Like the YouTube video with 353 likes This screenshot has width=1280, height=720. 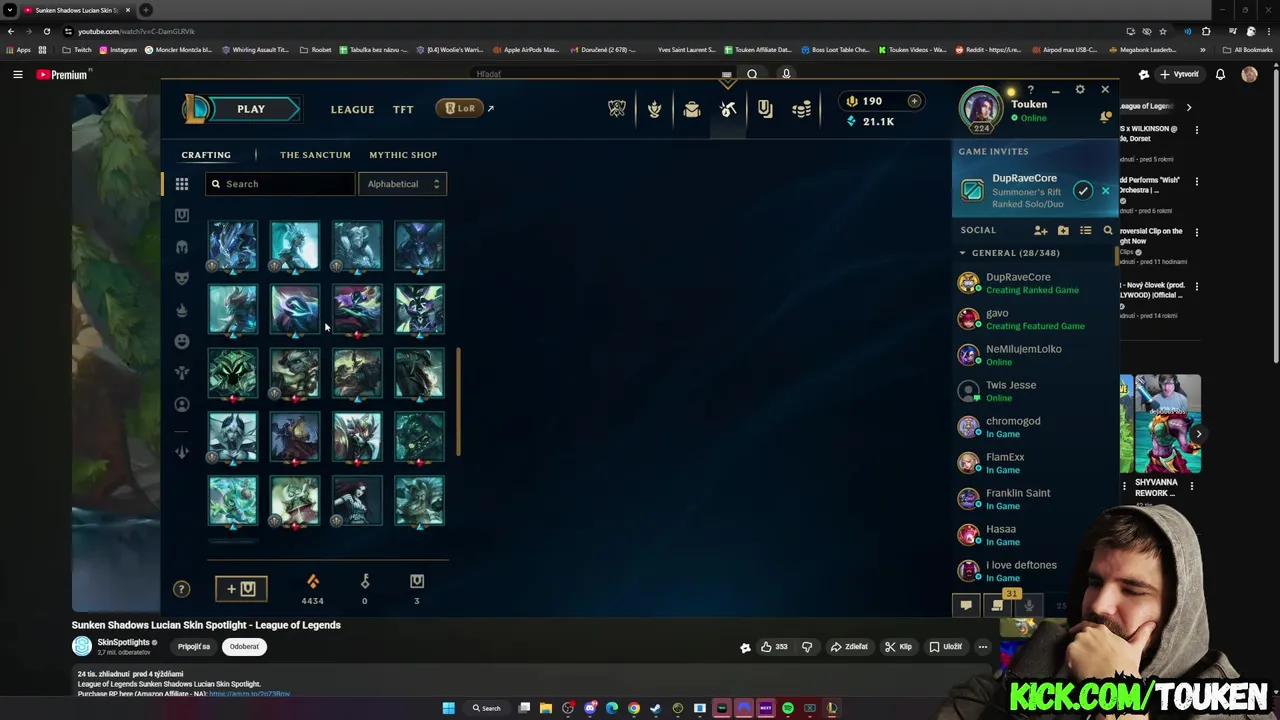(773, 646)
